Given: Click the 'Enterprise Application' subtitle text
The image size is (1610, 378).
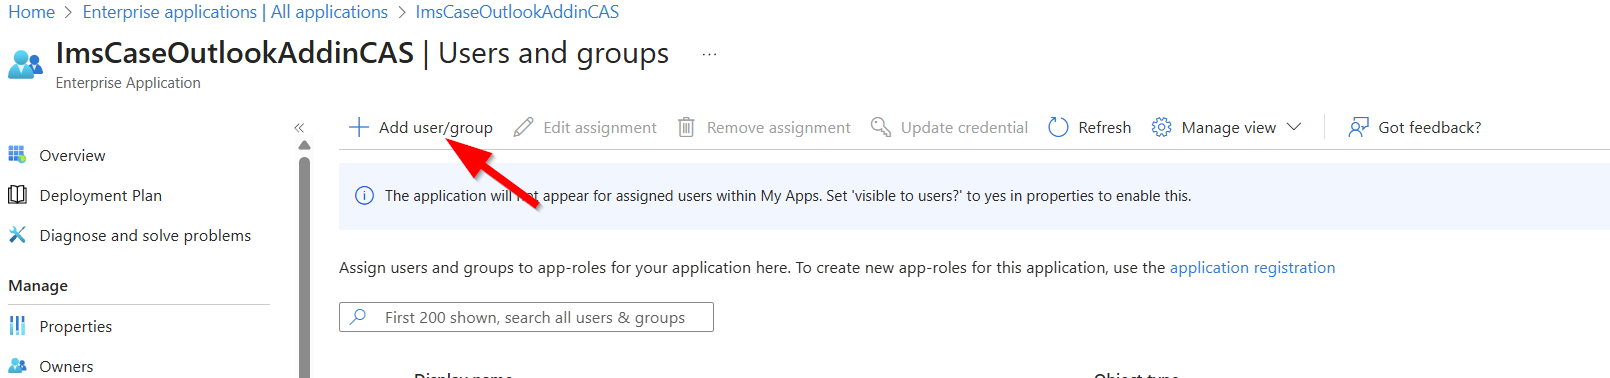Looking at the screenshot, I should tap(128, 83).
